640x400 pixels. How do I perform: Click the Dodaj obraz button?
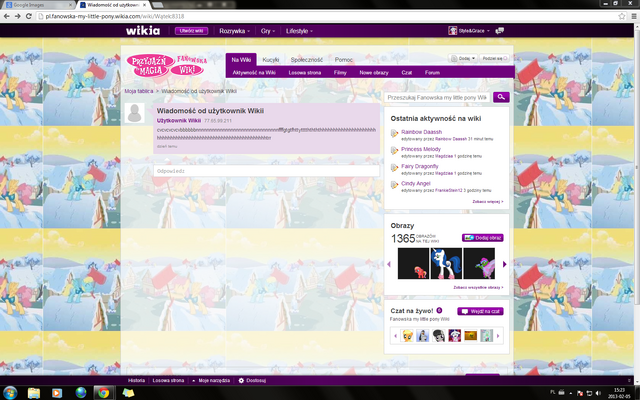pyautogui.click(x=482, y=238)
